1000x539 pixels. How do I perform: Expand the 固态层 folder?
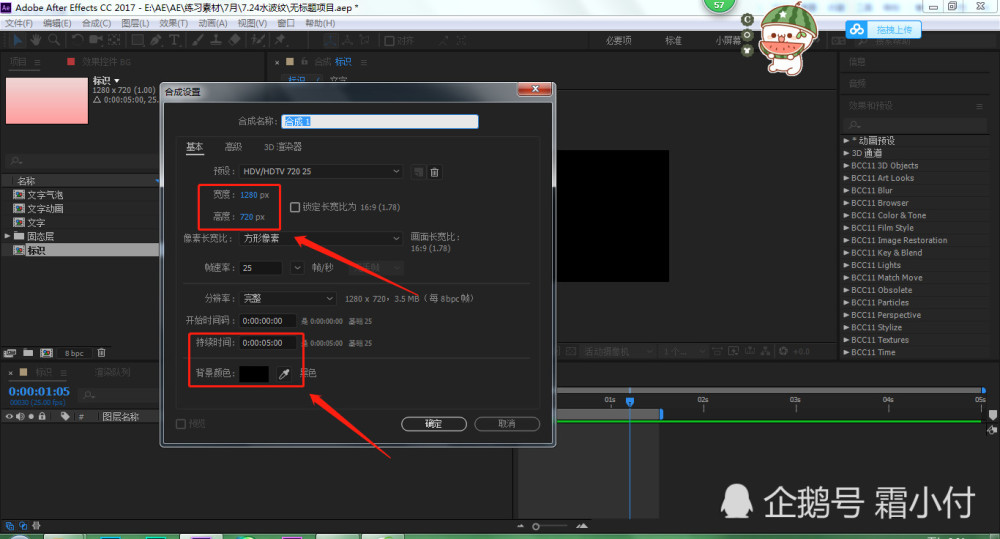pyautogui.click(x=7, y=236)
